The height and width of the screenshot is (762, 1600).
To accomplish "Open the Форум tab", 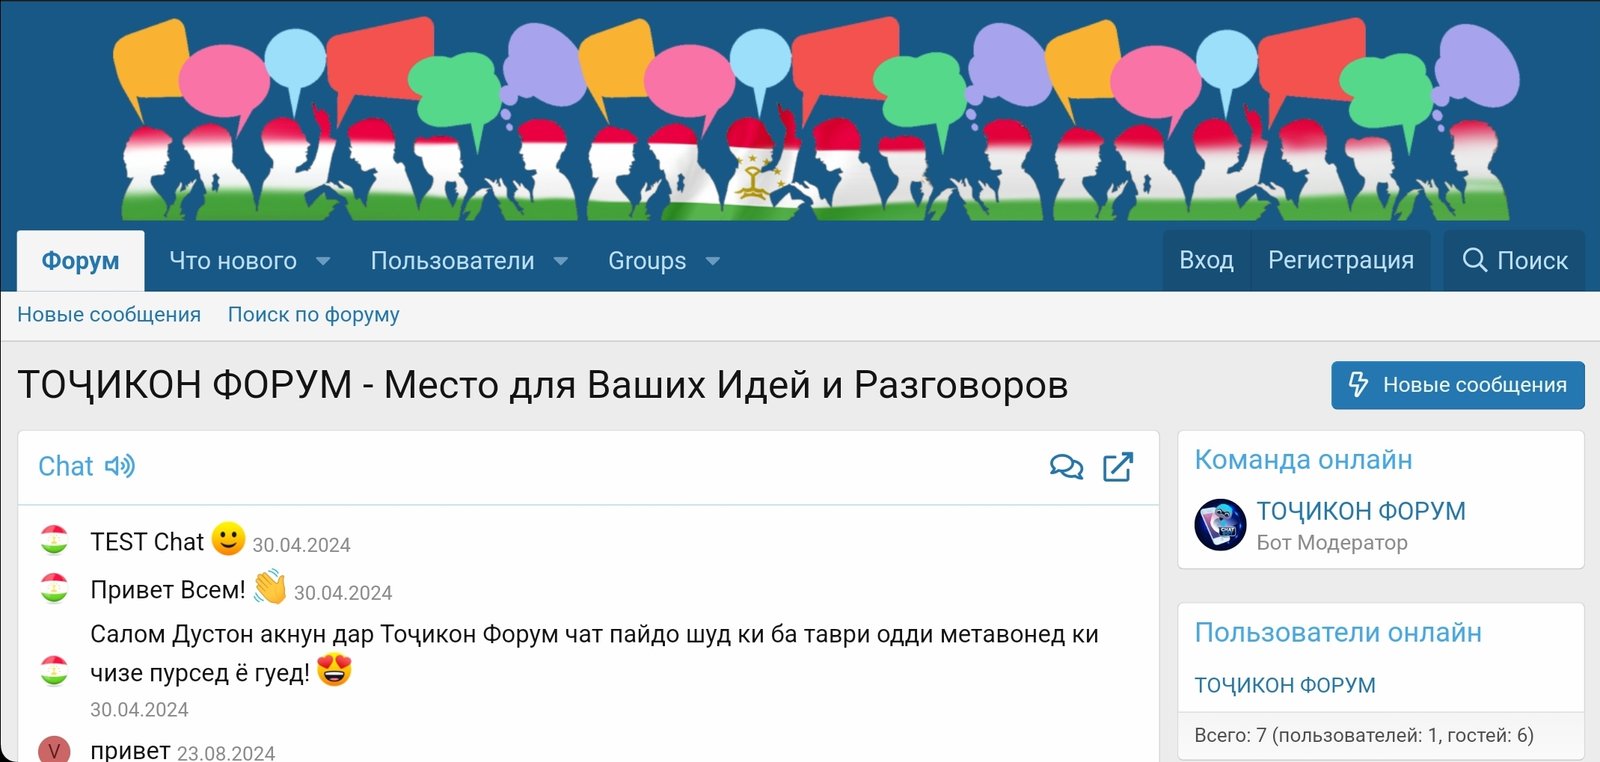I will click(80, 261).
